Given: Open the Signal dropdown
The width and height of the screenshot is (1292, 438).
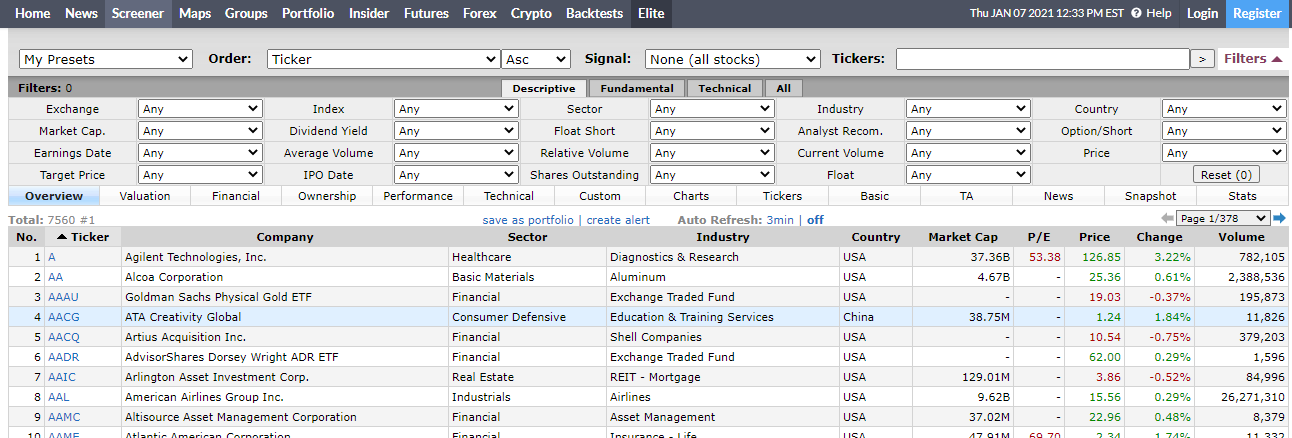Looking at the screenshot, I should pos(732,59).
